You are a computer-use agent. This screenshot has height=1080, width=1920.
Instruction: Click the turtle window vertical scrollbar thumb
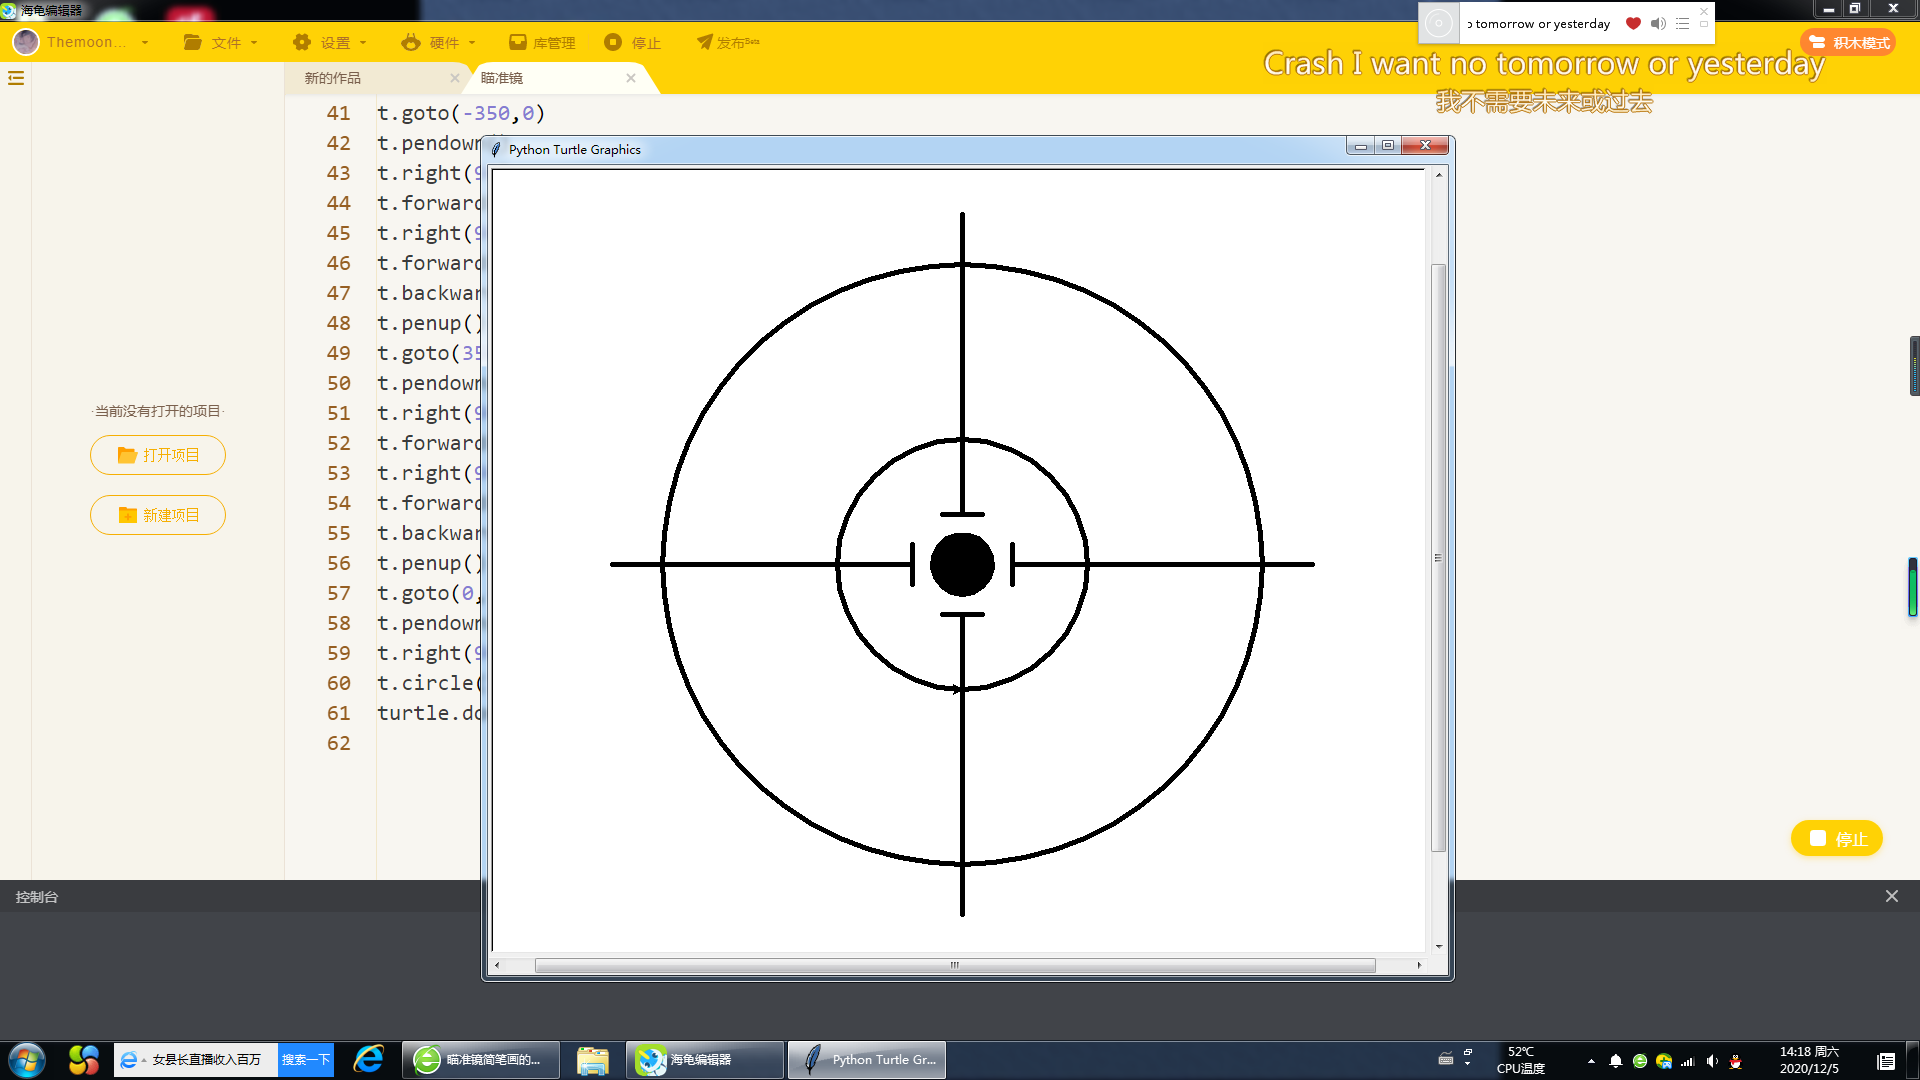pos(1439,558)
